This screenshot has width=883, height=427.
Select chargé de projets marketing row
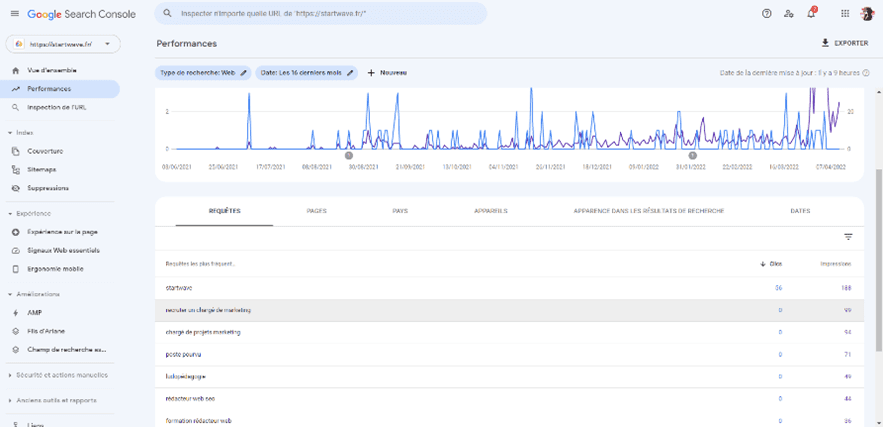pos(509,332)
